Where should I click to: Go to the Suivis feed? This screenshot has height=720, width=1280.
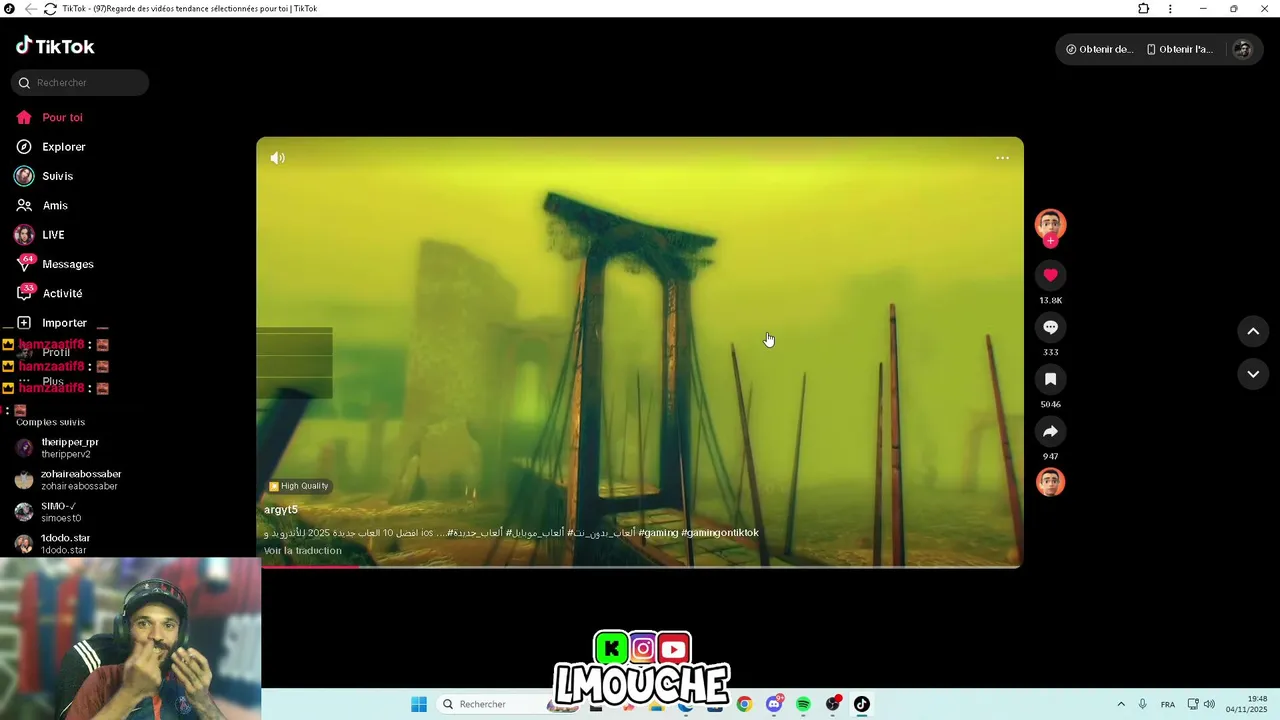coord(45,176)
